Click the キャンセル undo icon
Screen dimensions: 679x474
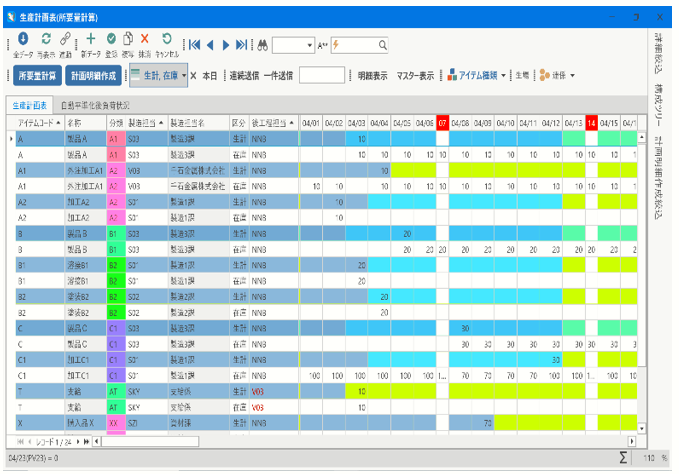point(166,39)
